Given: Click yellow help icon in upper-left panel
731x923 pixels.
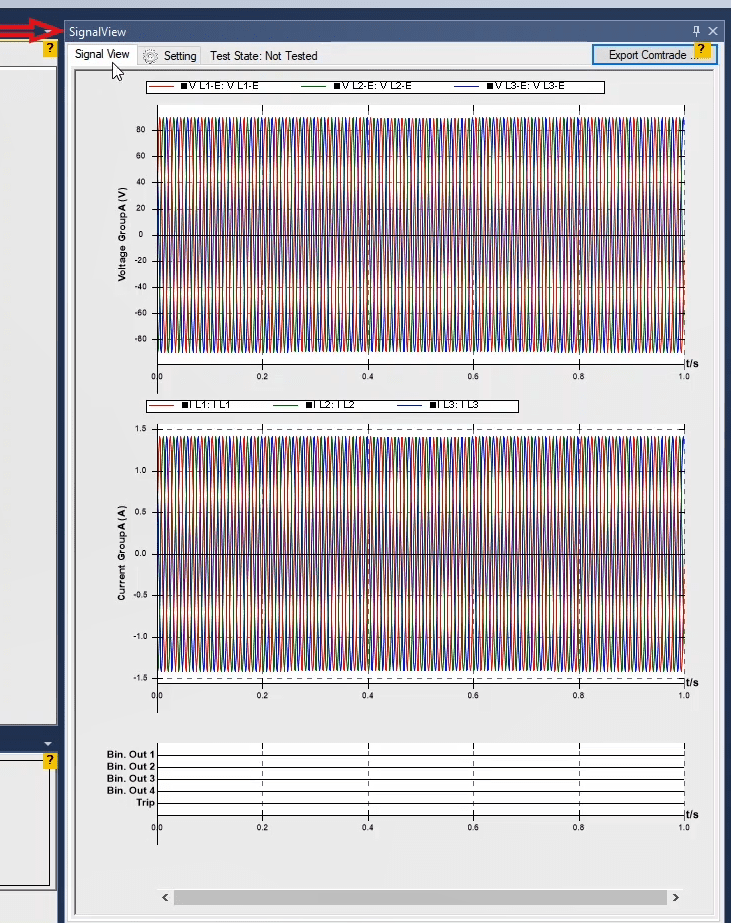Looking at the screenshot, I should click(x=50, y=49).
